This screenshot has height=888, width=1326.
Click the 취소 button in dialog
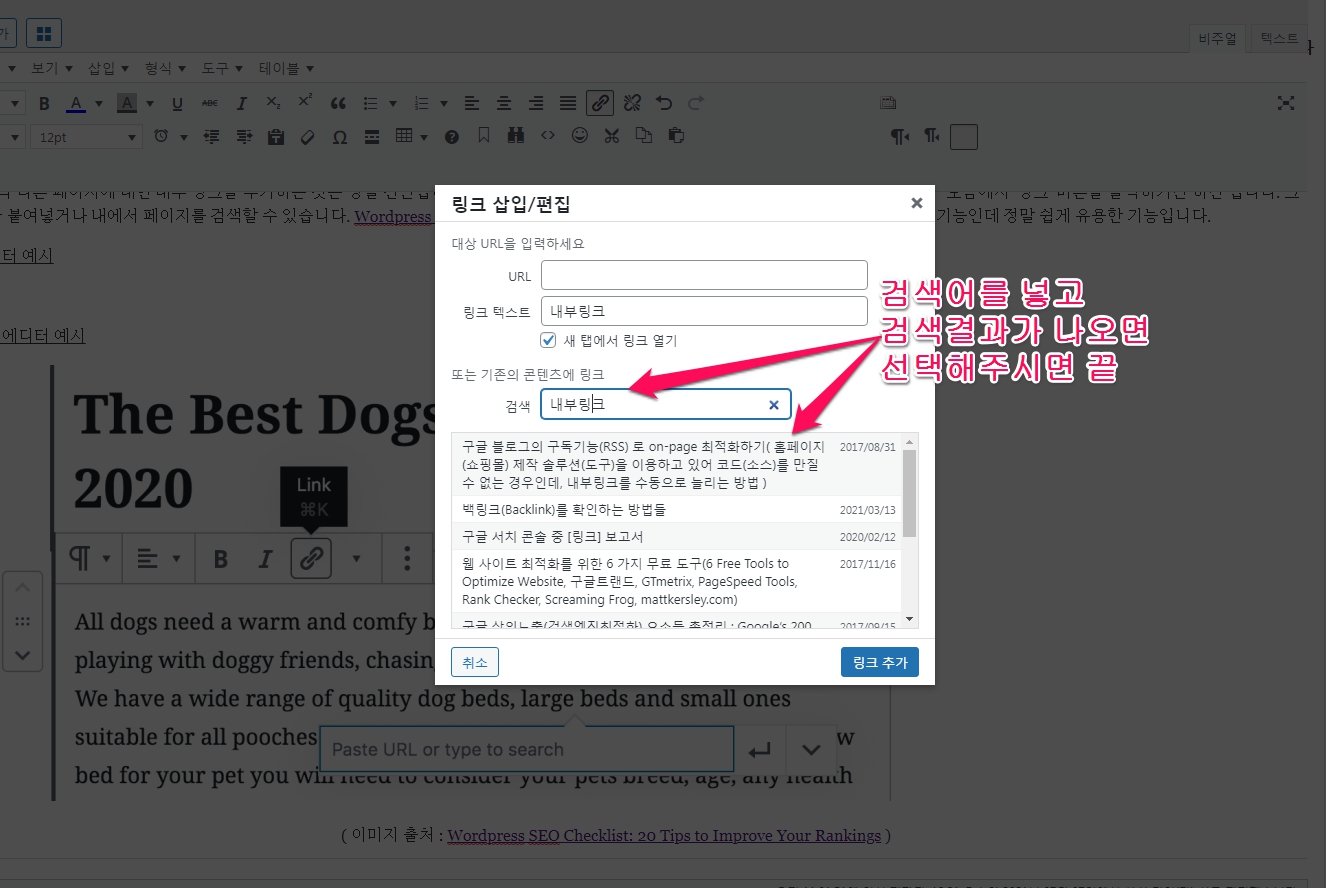coord(475,662)
